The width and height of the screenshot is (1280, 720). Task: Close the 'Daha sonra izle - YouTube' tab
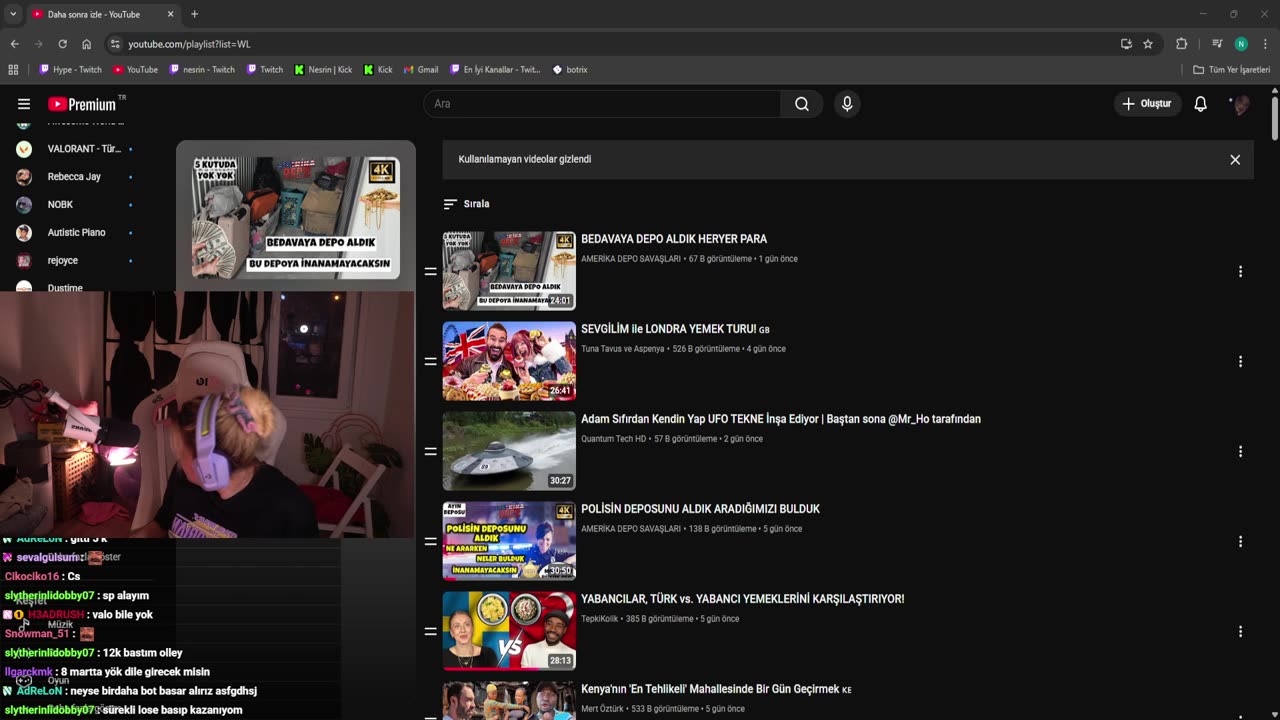pos(170,14)
